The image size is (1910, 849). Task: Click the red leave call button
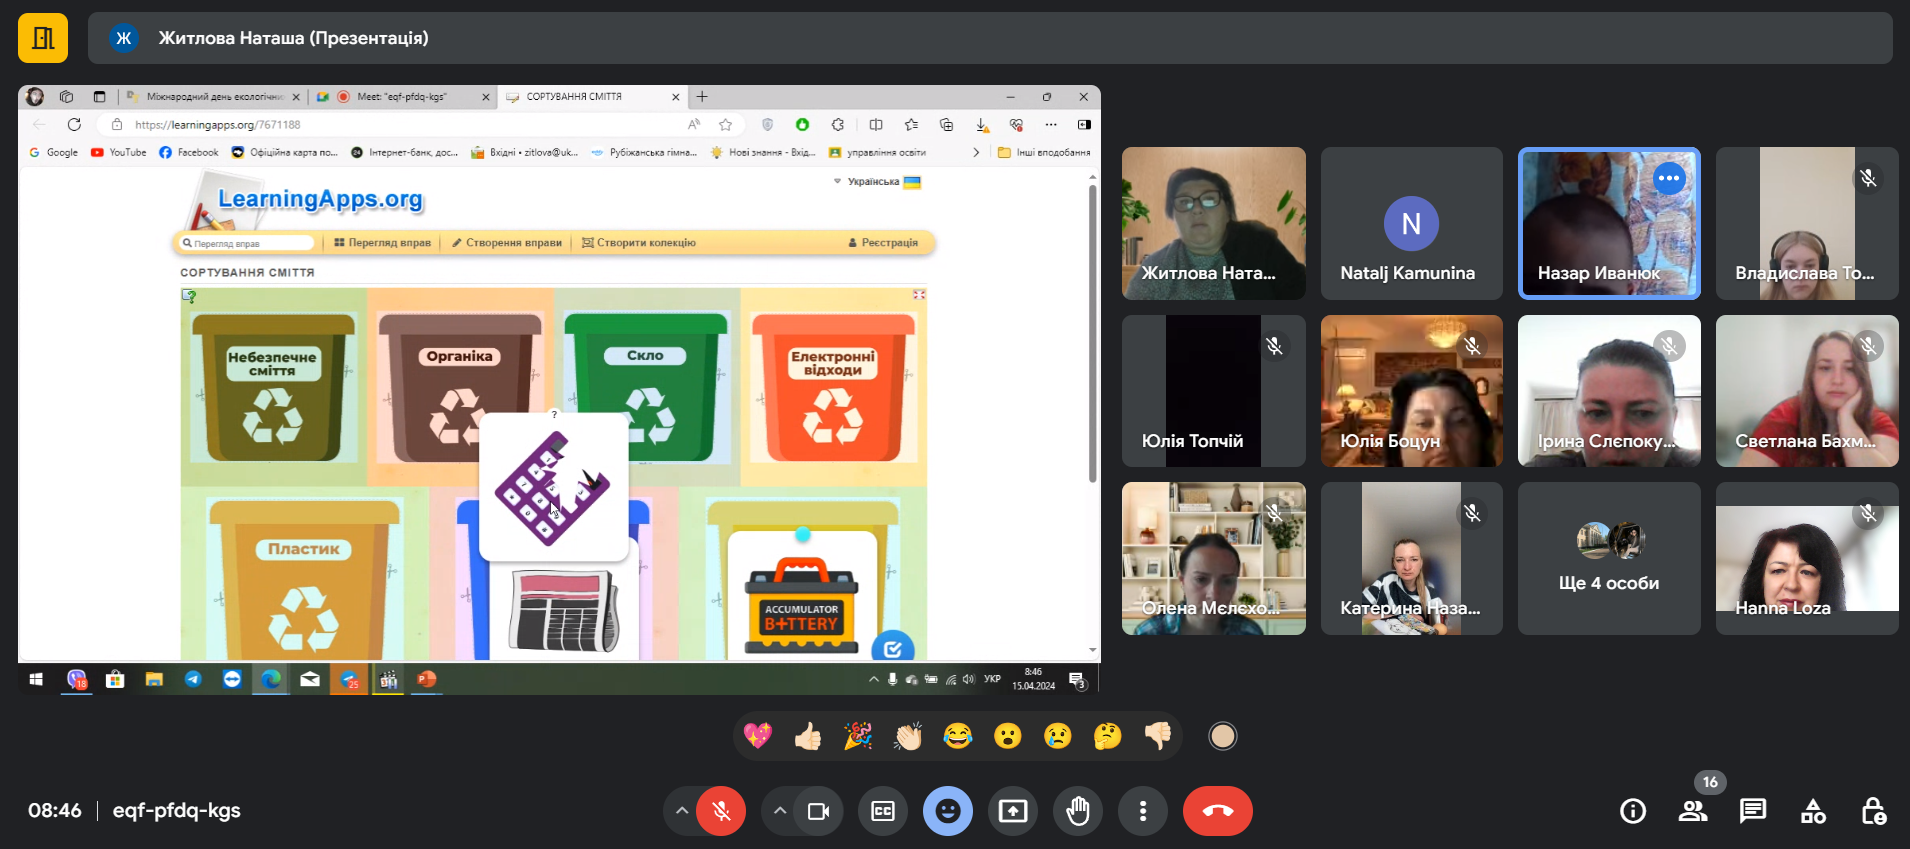(x=1217, y=811)
